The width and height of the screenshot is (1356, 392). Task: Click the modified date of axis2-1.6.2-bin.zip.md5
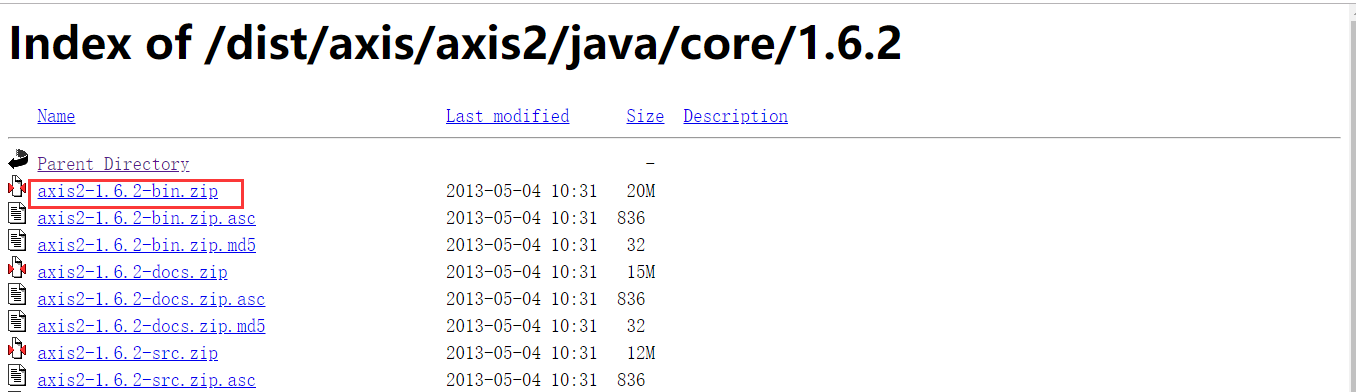(x=521, y=245)
